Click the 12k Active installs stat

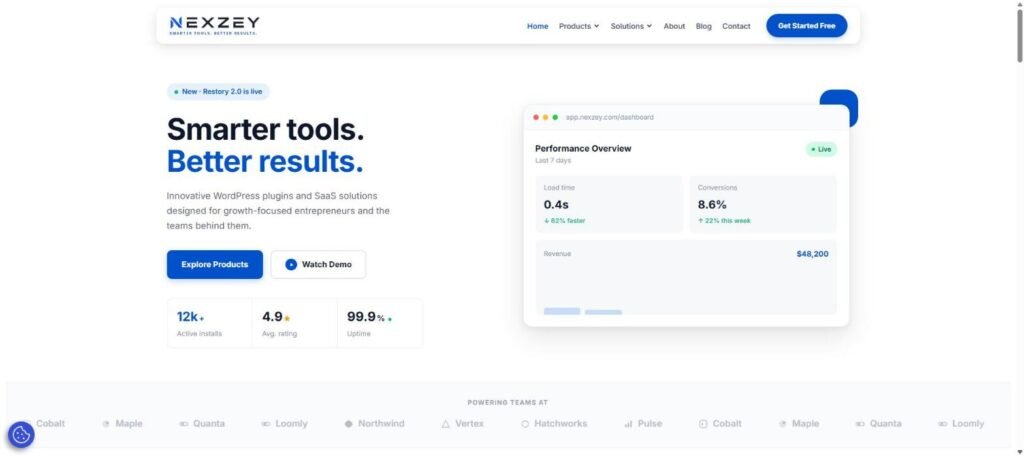pos(210,323)
